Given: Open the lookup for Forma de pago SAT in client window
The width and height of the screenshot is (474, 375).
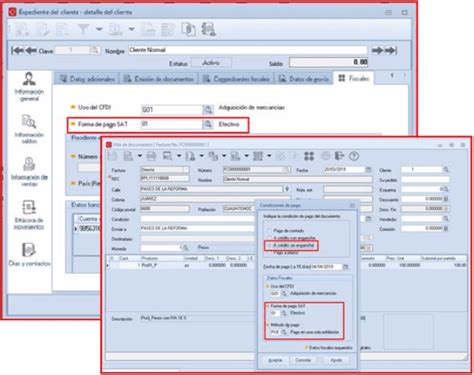Looking at the screenshot, I should [207, 124].
